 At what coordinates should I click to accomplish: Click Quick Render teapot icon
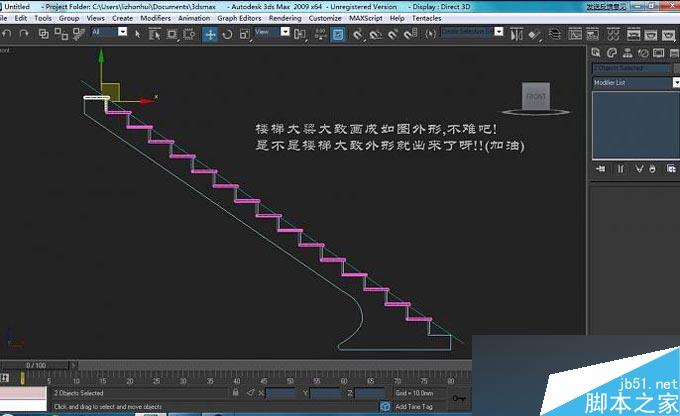[x=668, y=34]
